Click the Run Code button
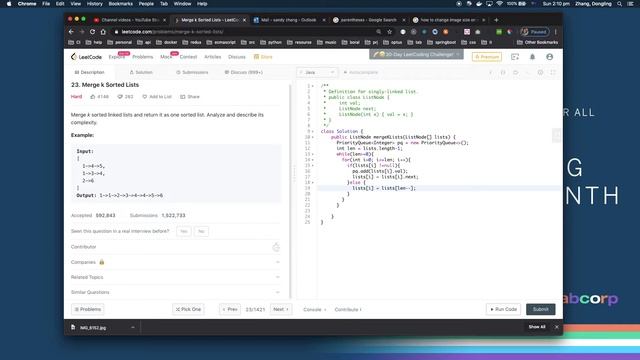Viewport: 640px width, 360px height. 503,309
